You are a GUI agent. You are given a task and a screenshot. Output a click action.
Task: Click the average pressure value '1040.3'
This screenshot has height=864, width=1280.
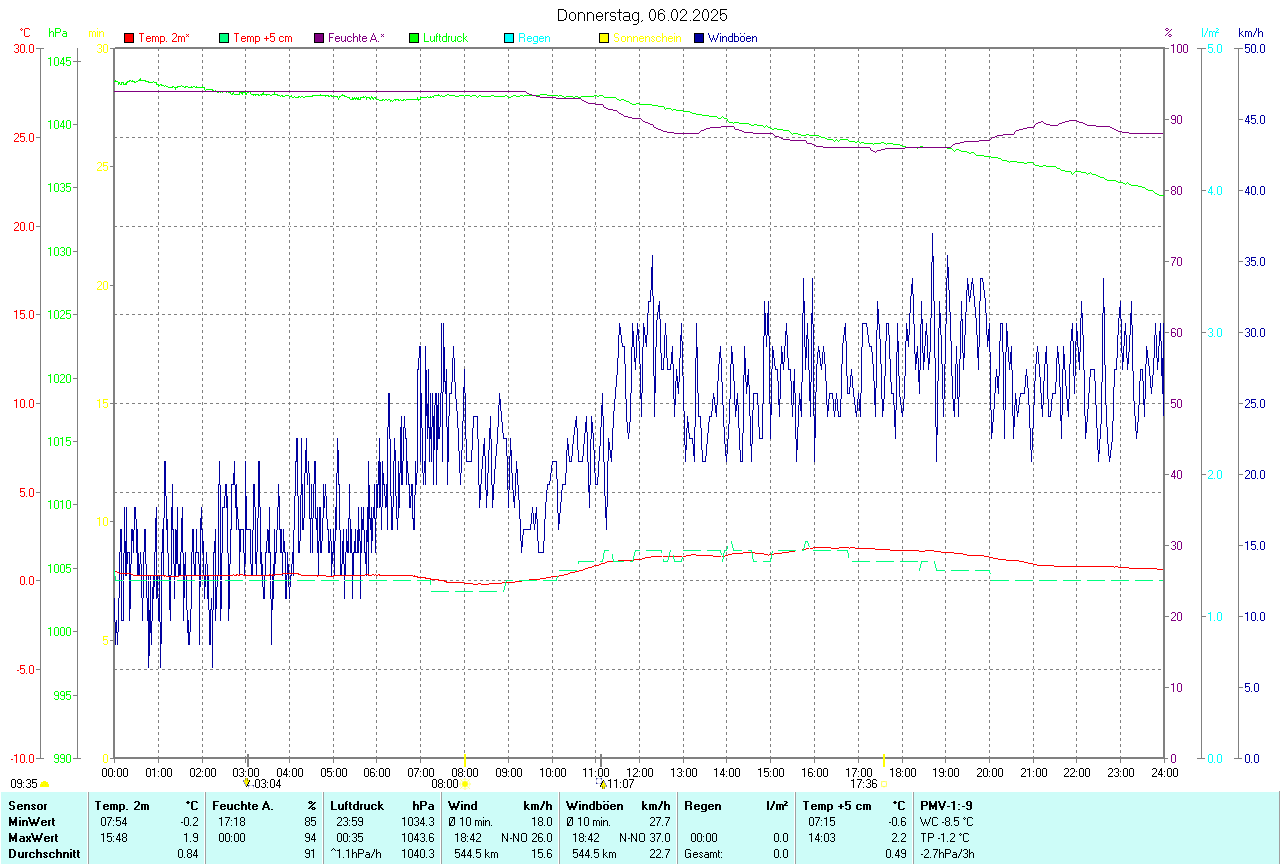[416, 854]
